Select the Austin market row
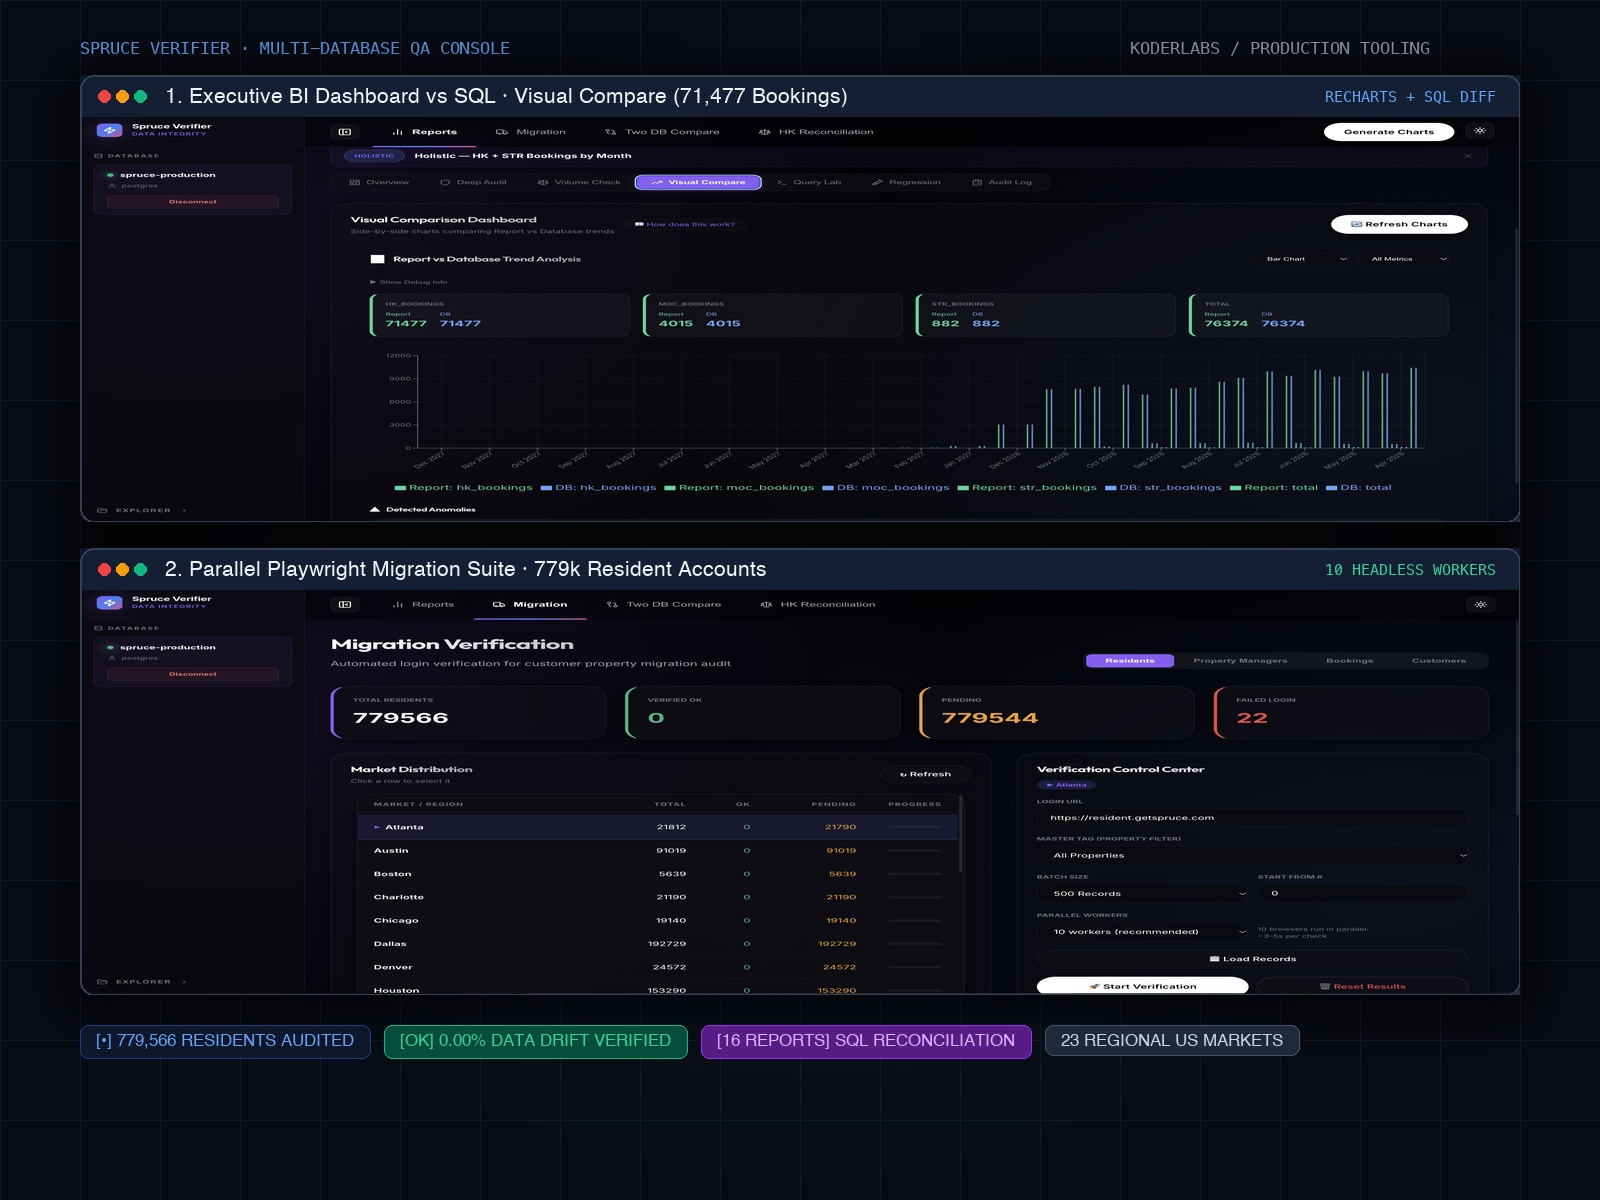Image resolution: width=1600 pixels, height=1200 pixels. 657,851
